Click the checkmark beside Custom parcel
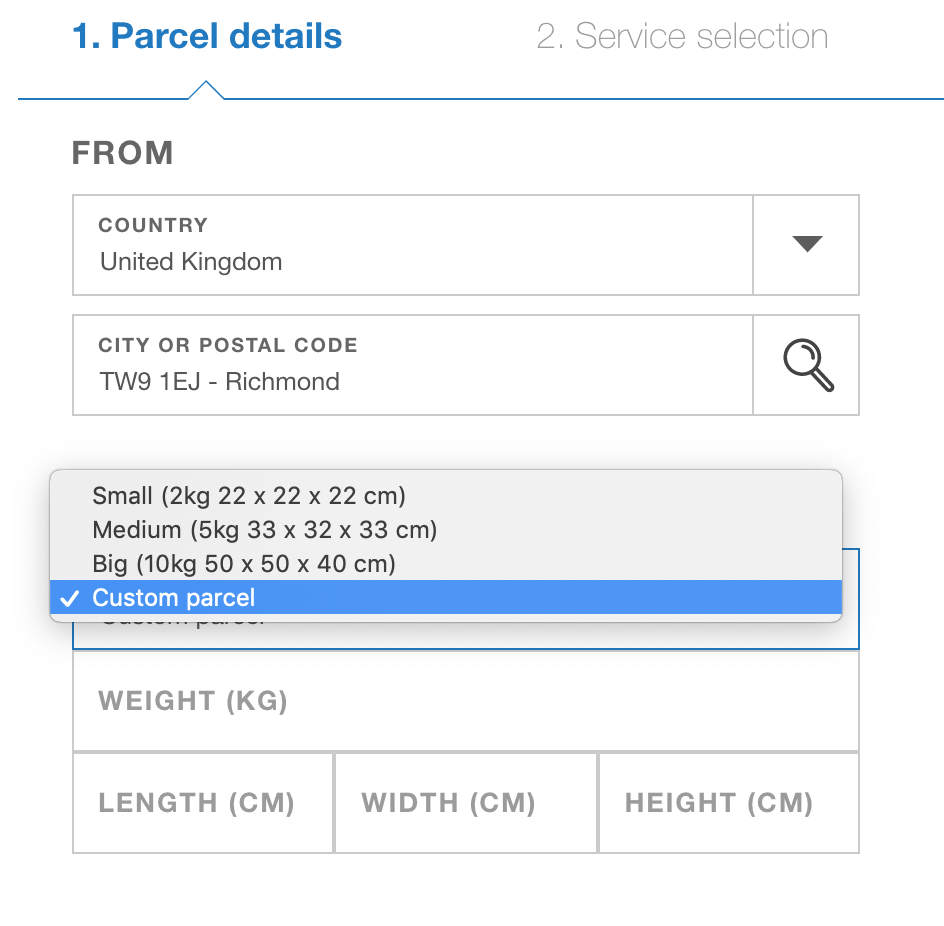Image resolution: width=944 pixels, height=926 pixels. 70,599
